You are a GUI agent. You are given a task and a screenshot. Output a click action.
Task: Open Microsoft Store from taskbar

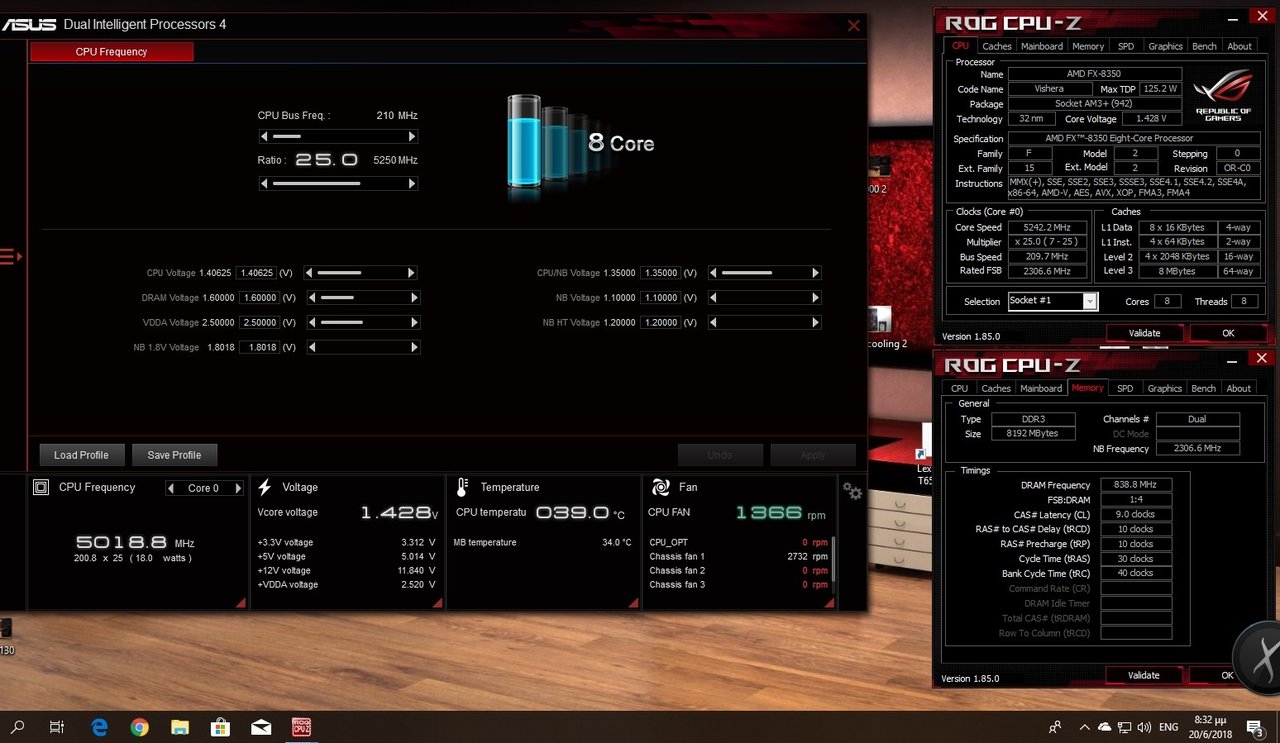click(220, 727)
